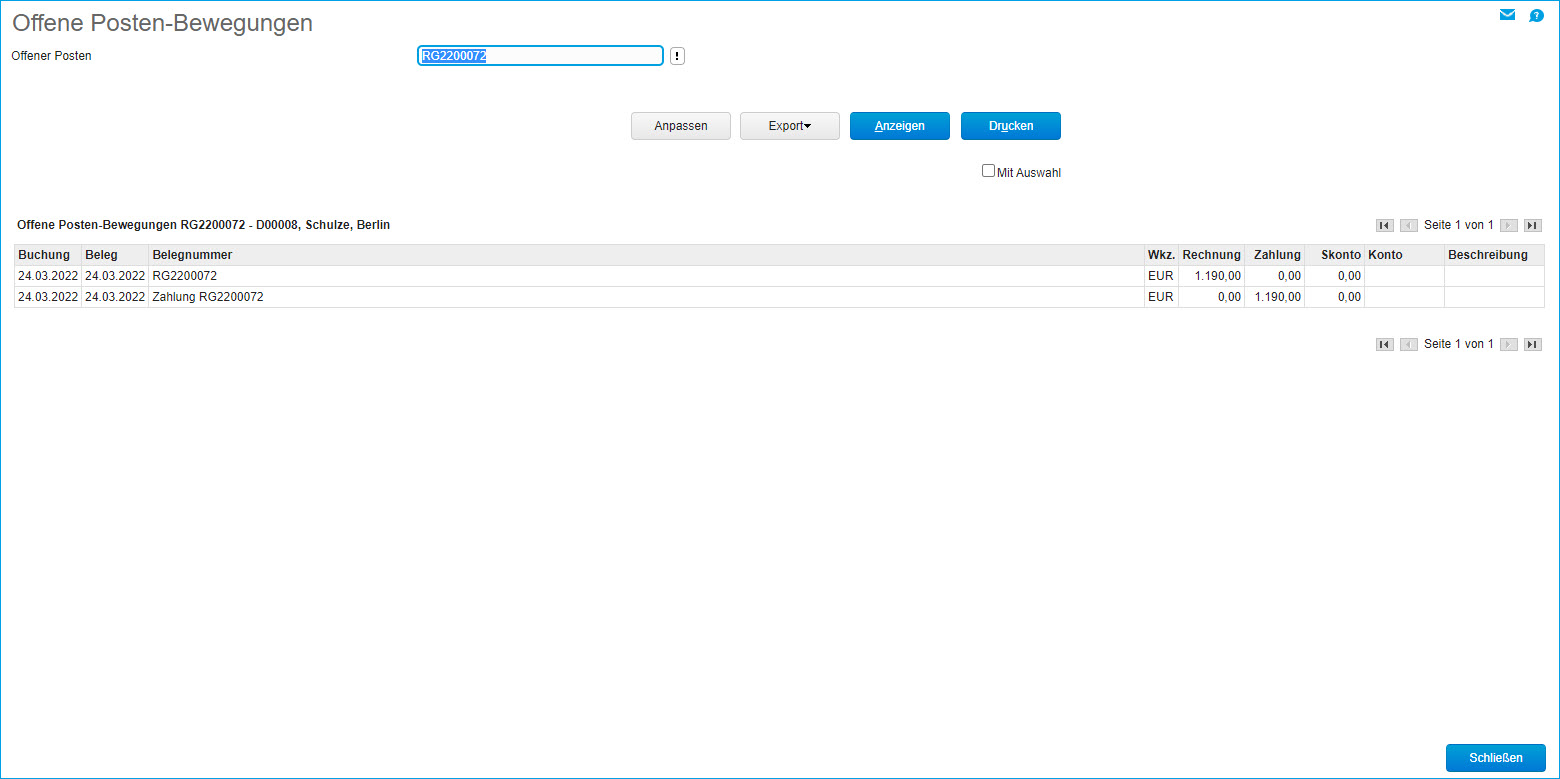Click the Belegnummer column header
The width and height of the screenshot is (1560, 779).
192,255
